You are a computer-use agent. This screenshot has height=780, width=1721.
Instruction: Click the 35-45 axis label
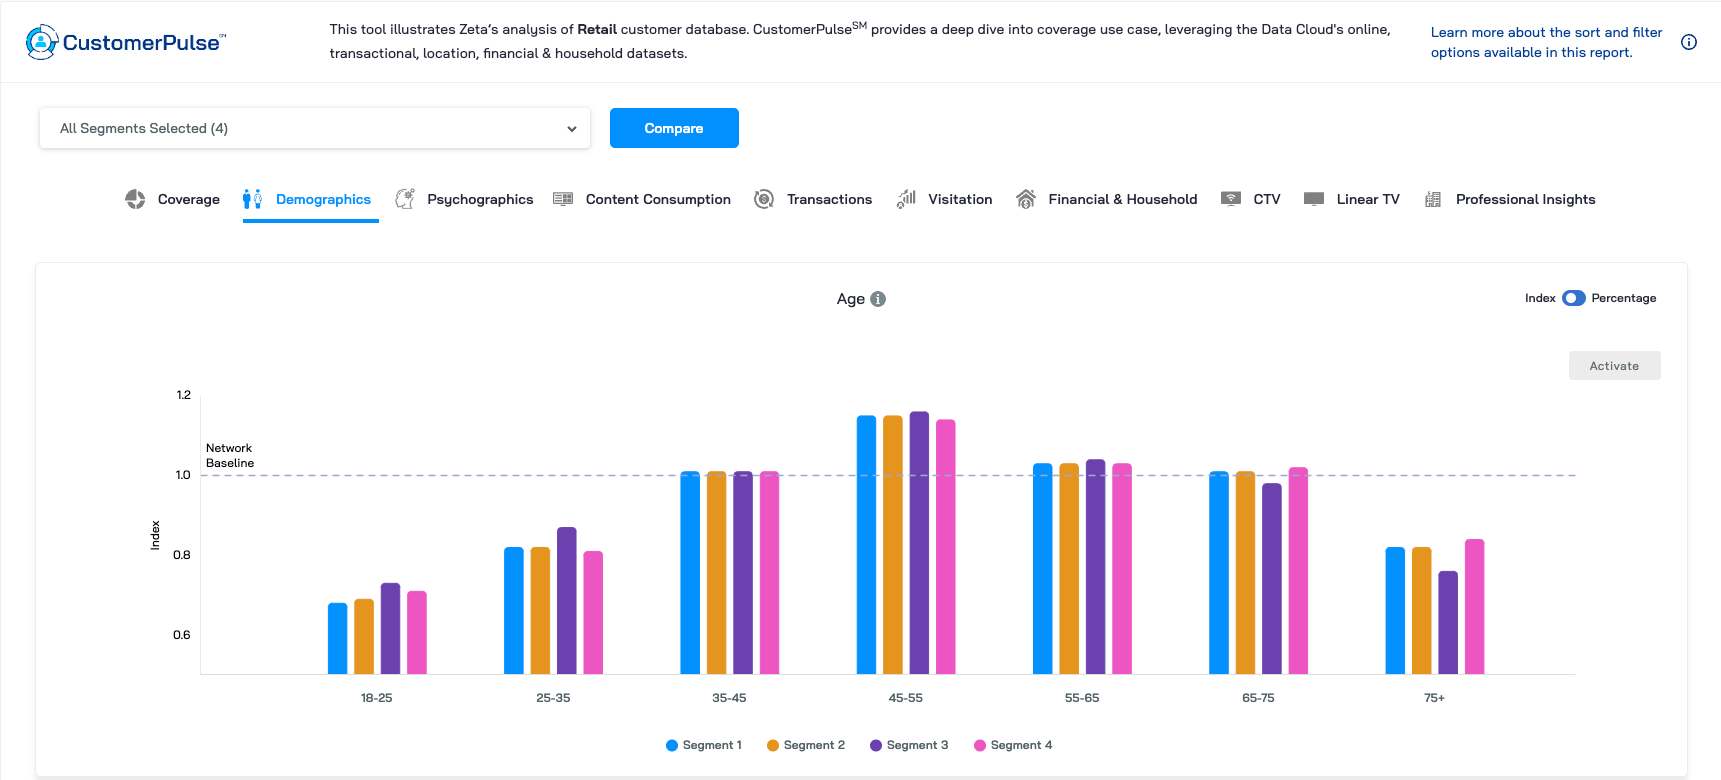pos(729,698)
